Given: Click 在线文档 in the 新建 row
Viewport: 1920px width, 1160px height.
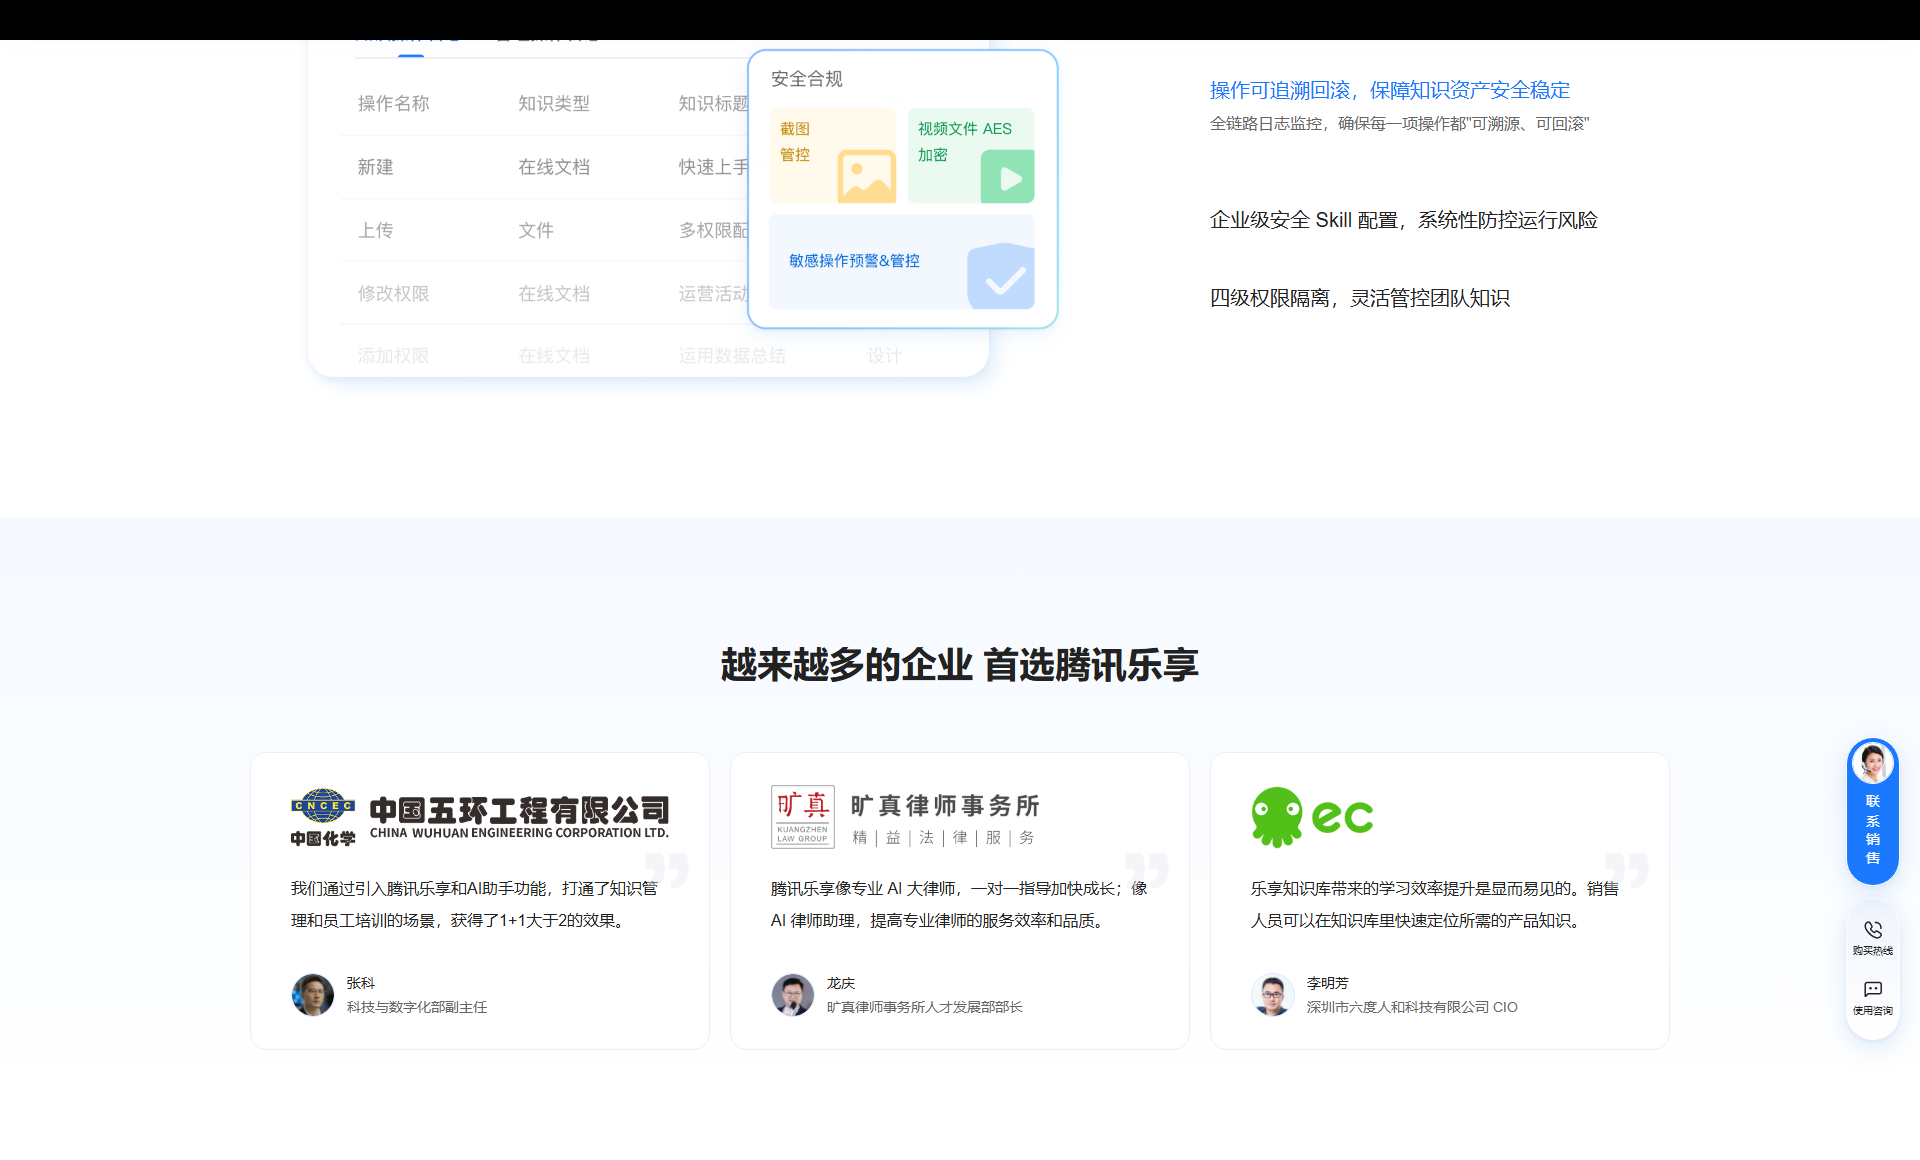Looking at the screenshot, I should (554, 167).
